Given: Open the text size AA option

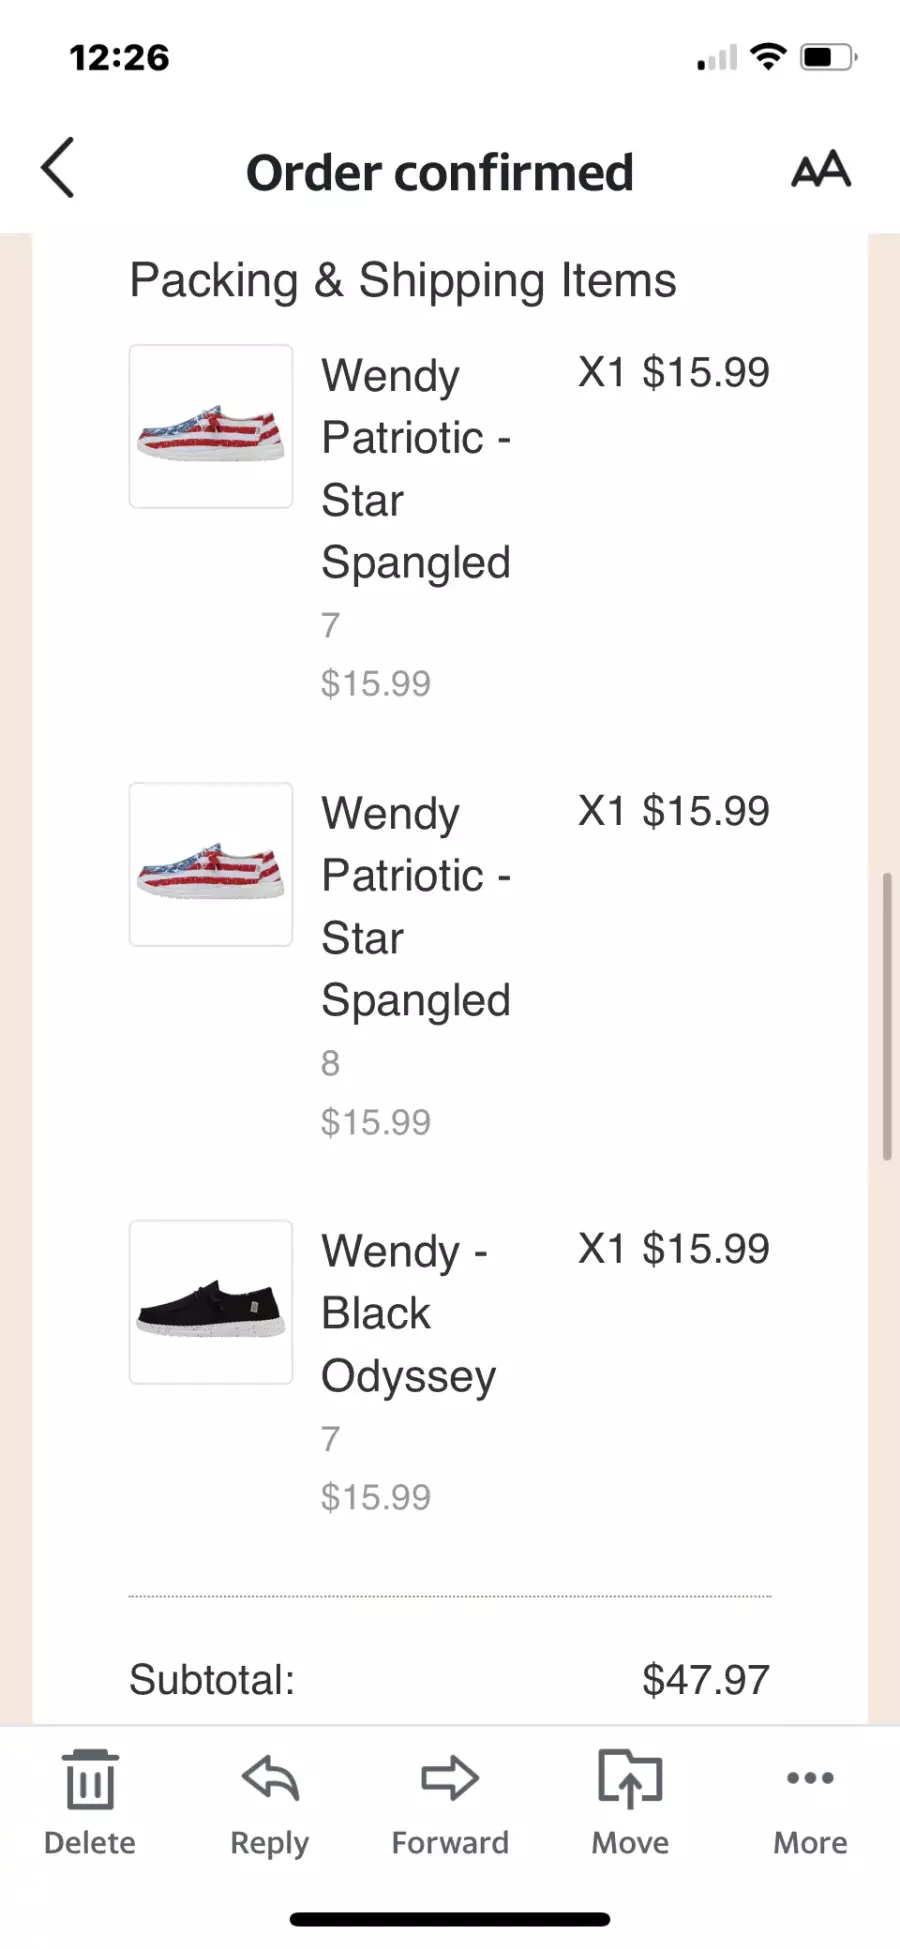Looking at the screenshot, I should [x=821, y=170].
